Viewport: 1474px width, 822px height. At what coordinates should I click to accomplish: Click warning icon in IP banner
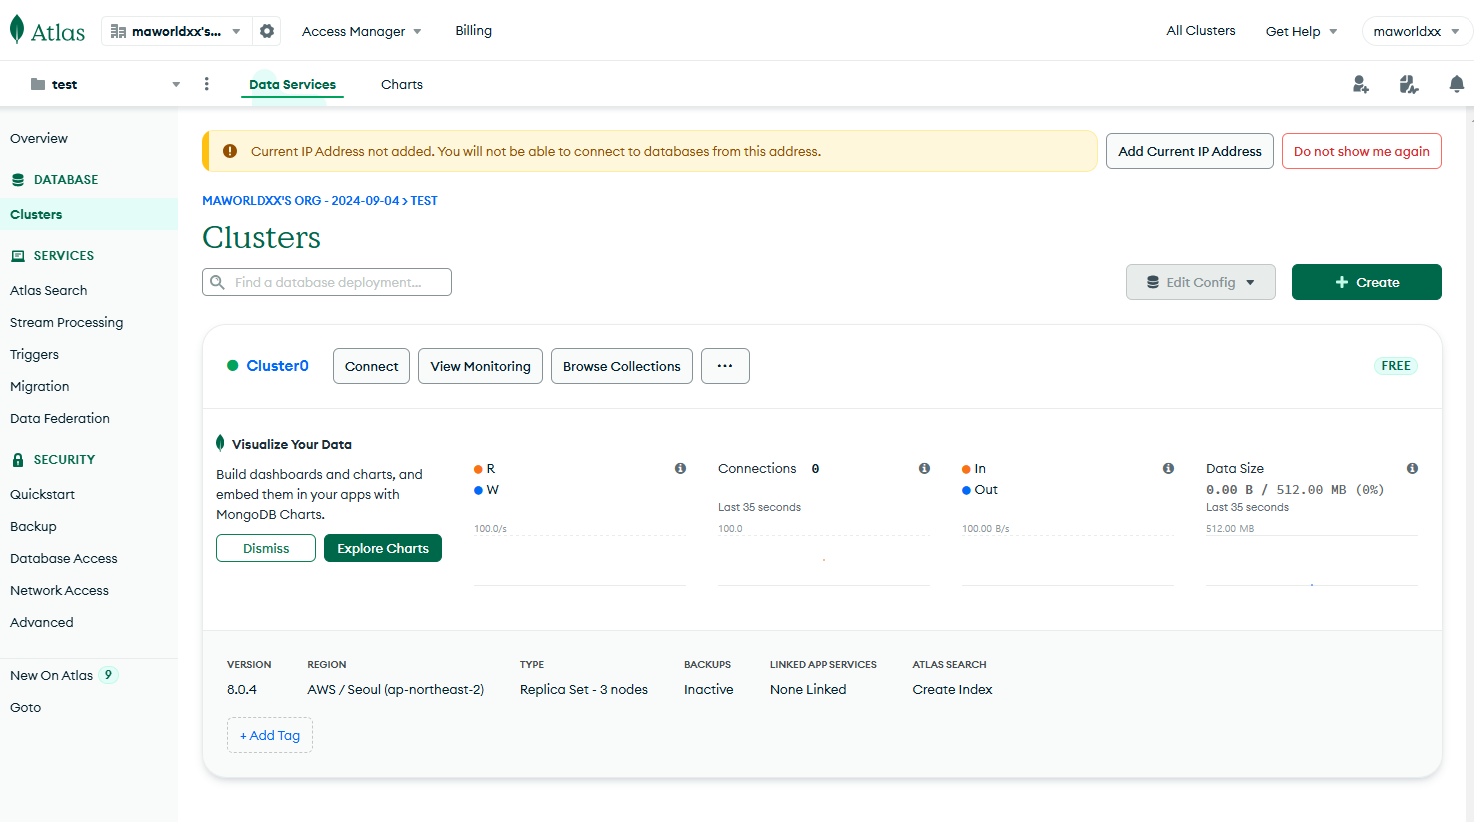click(x=230, y=151)
